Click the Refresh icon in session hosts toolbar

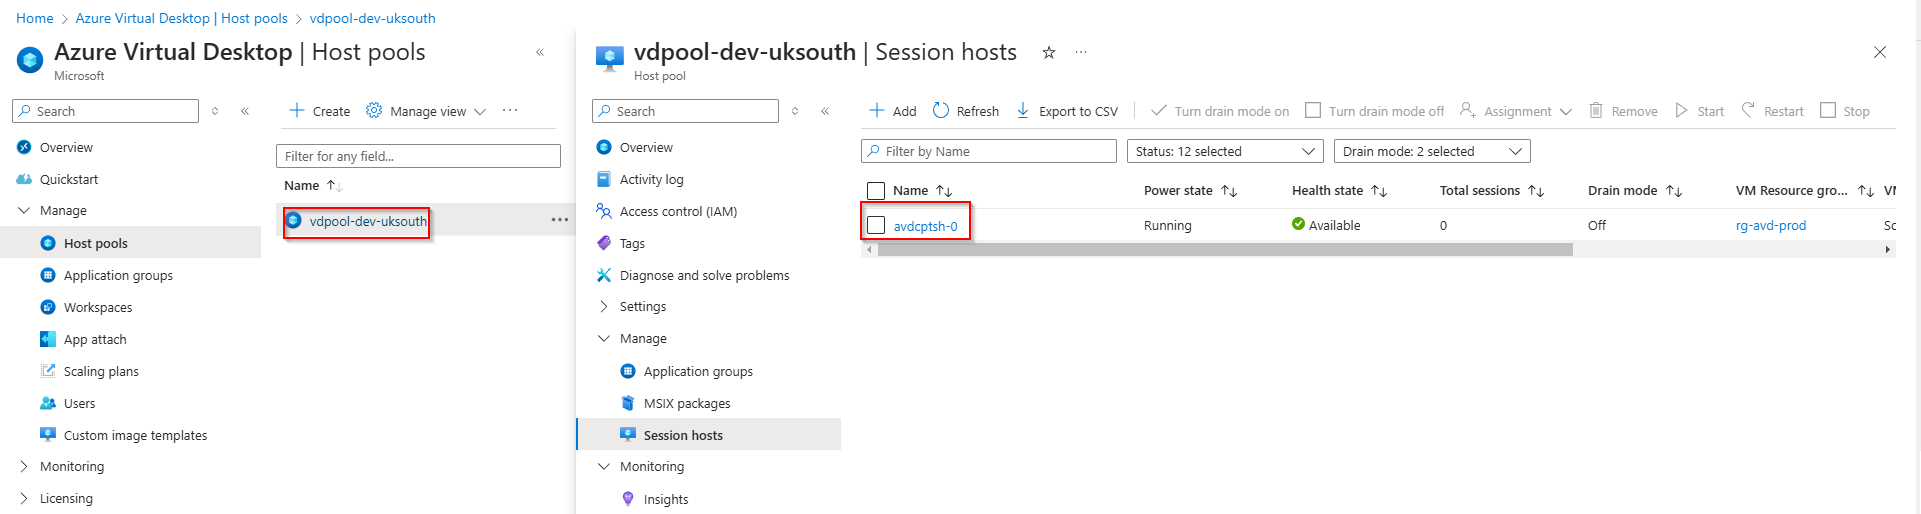pyautogui.click(x=941, y=111)
